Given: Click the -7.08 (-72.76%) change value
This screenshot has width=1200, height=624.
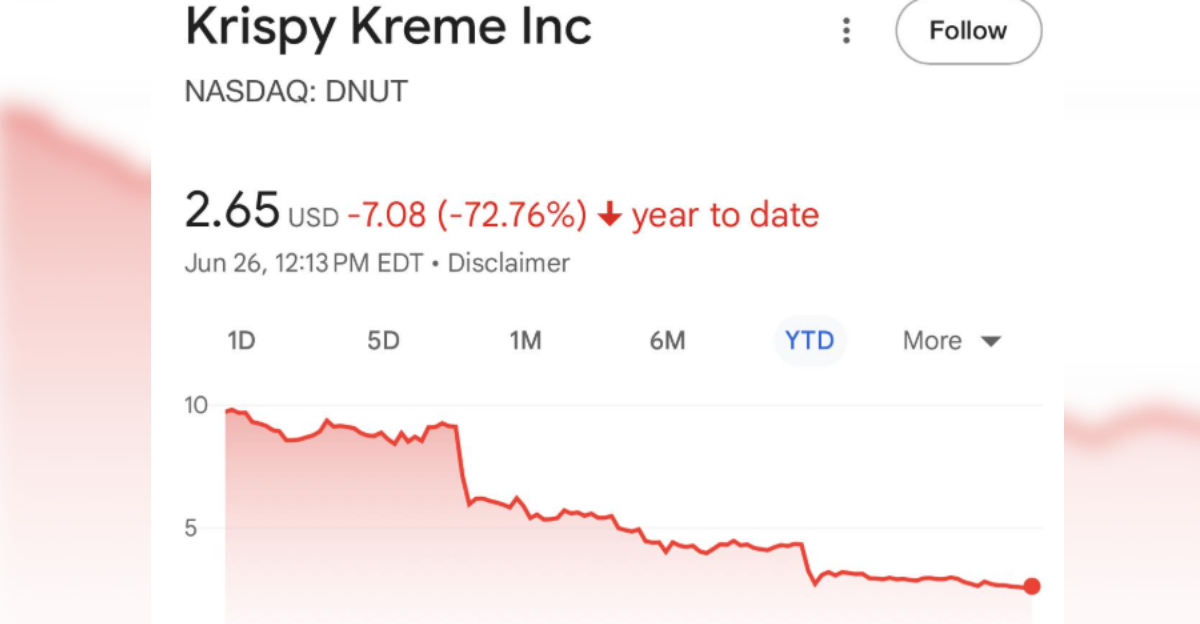Looking at the screenshot, I should click(467, 215).
